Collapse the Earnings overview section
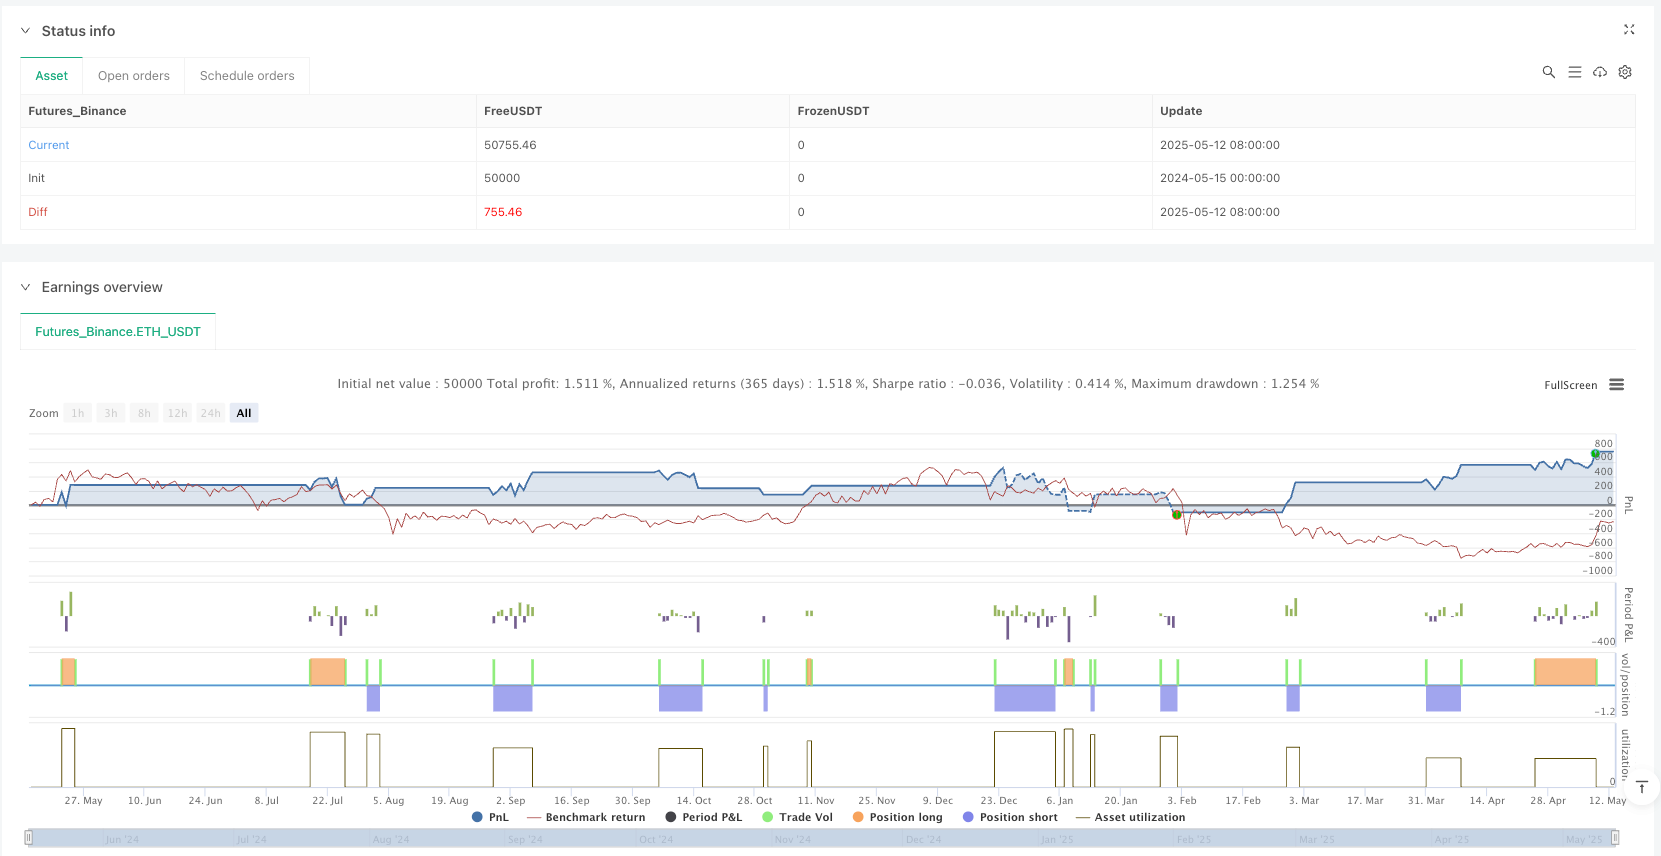The height and width of the screenshot is (856, 1661). [x=26, y=287]
